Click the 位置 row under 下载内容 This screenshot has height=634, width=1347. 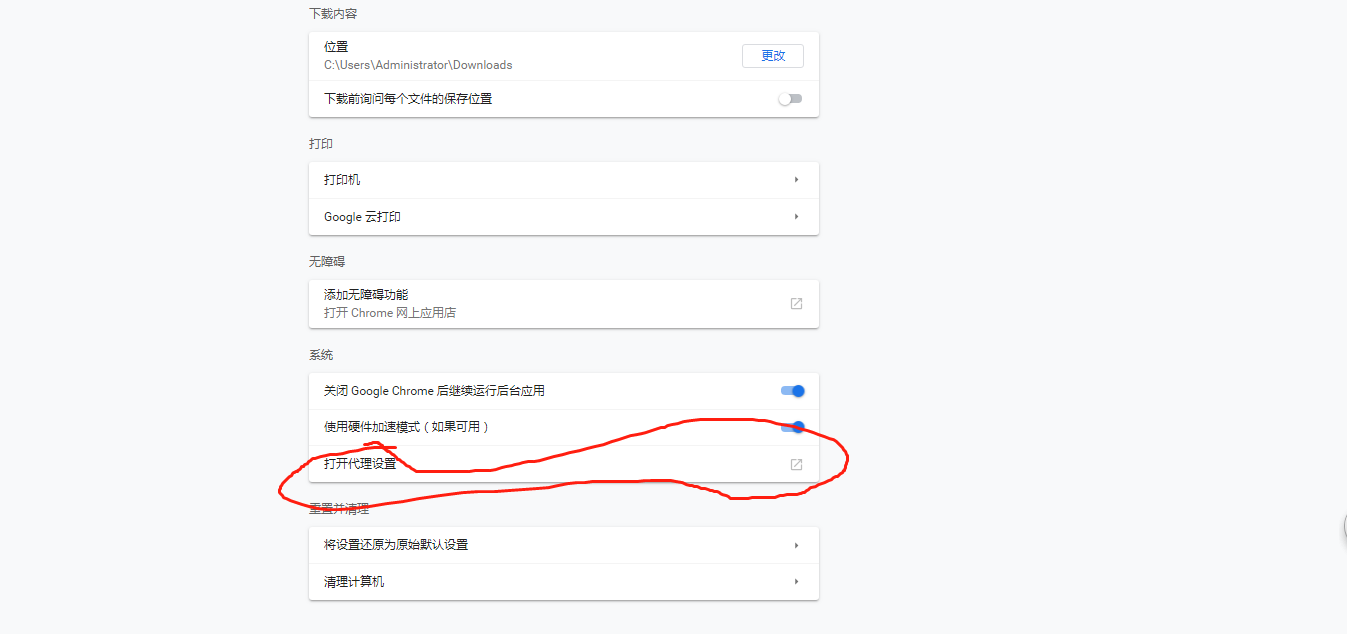[x=500, y=55]
